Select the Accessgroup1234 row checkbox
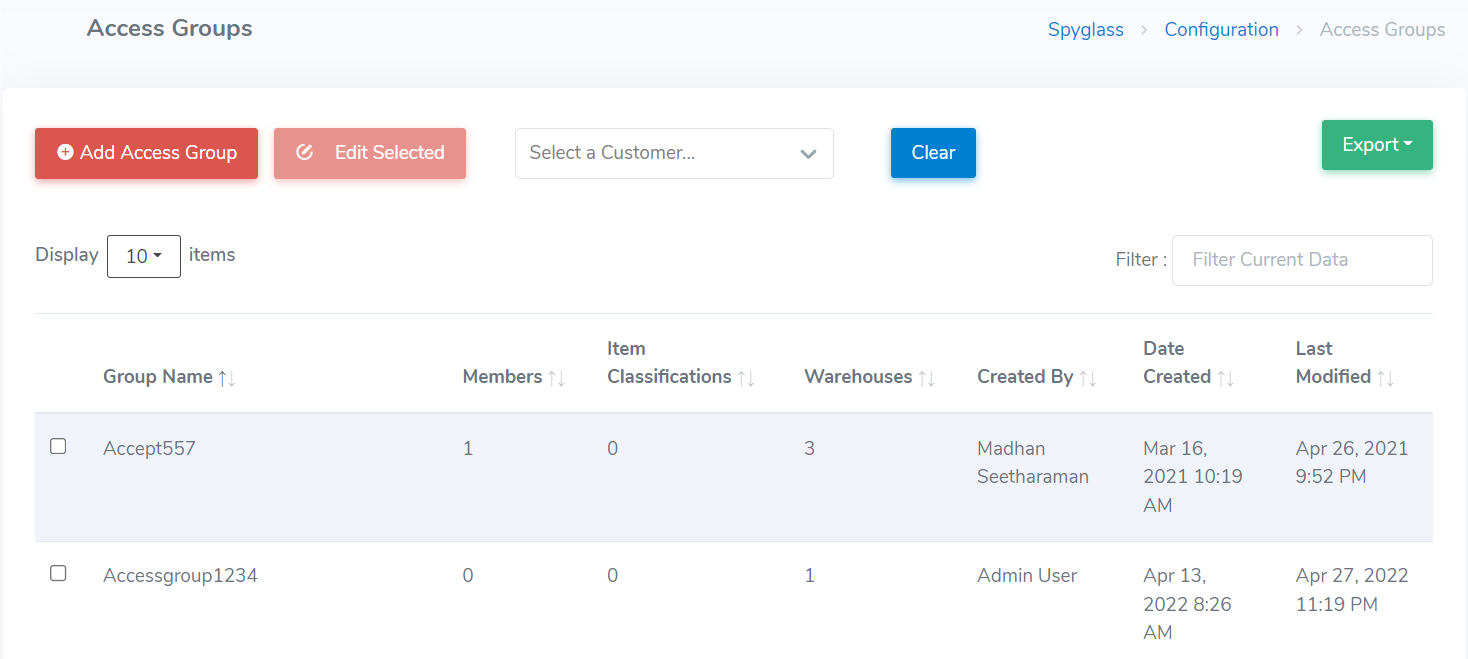The height and width of the screenshot is (659, 1468). 58,573
